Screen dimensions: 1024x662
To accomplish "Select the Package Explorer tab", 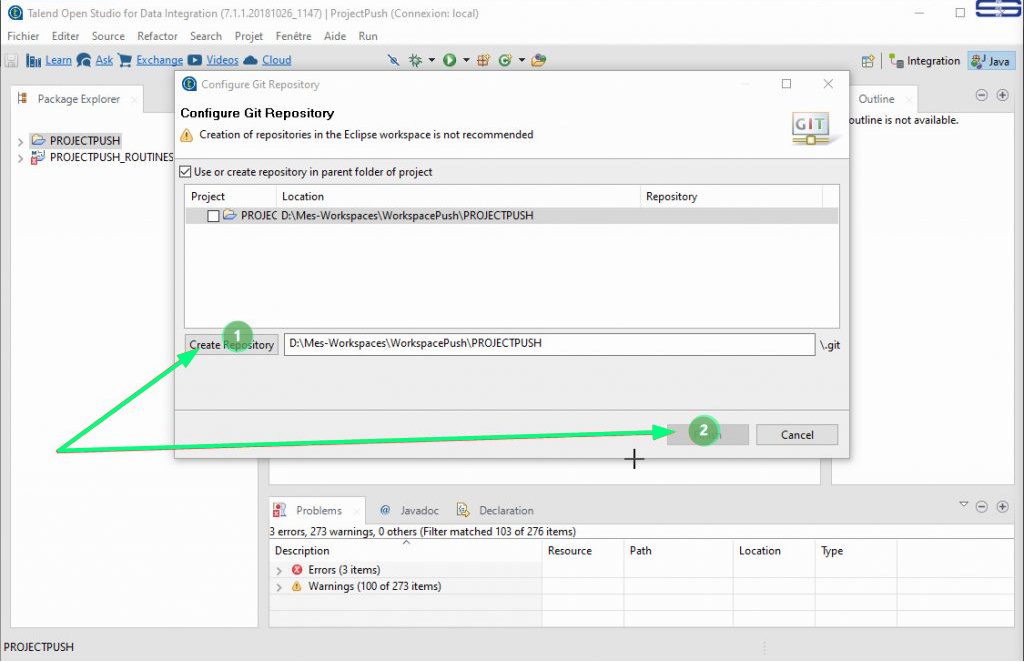I will tap(78, 99).
